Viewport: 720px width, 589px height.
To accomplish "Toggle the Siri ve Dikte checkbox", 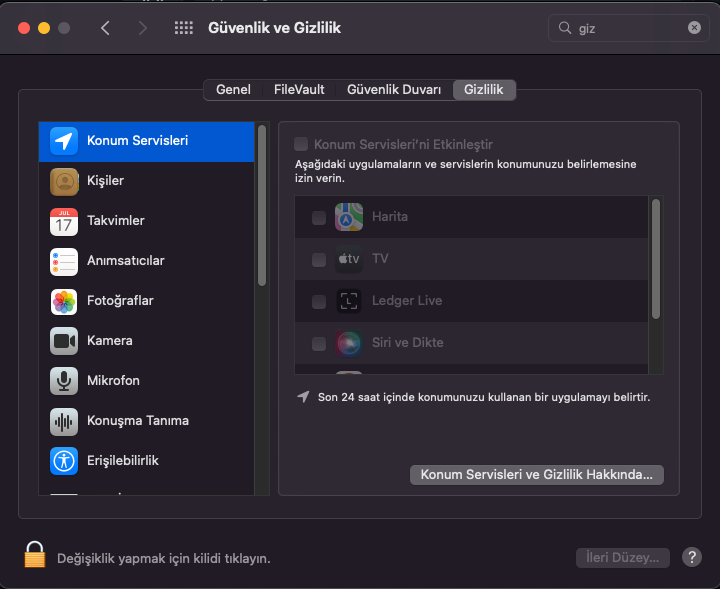I will pyautogui.click(x=319, y=343).
